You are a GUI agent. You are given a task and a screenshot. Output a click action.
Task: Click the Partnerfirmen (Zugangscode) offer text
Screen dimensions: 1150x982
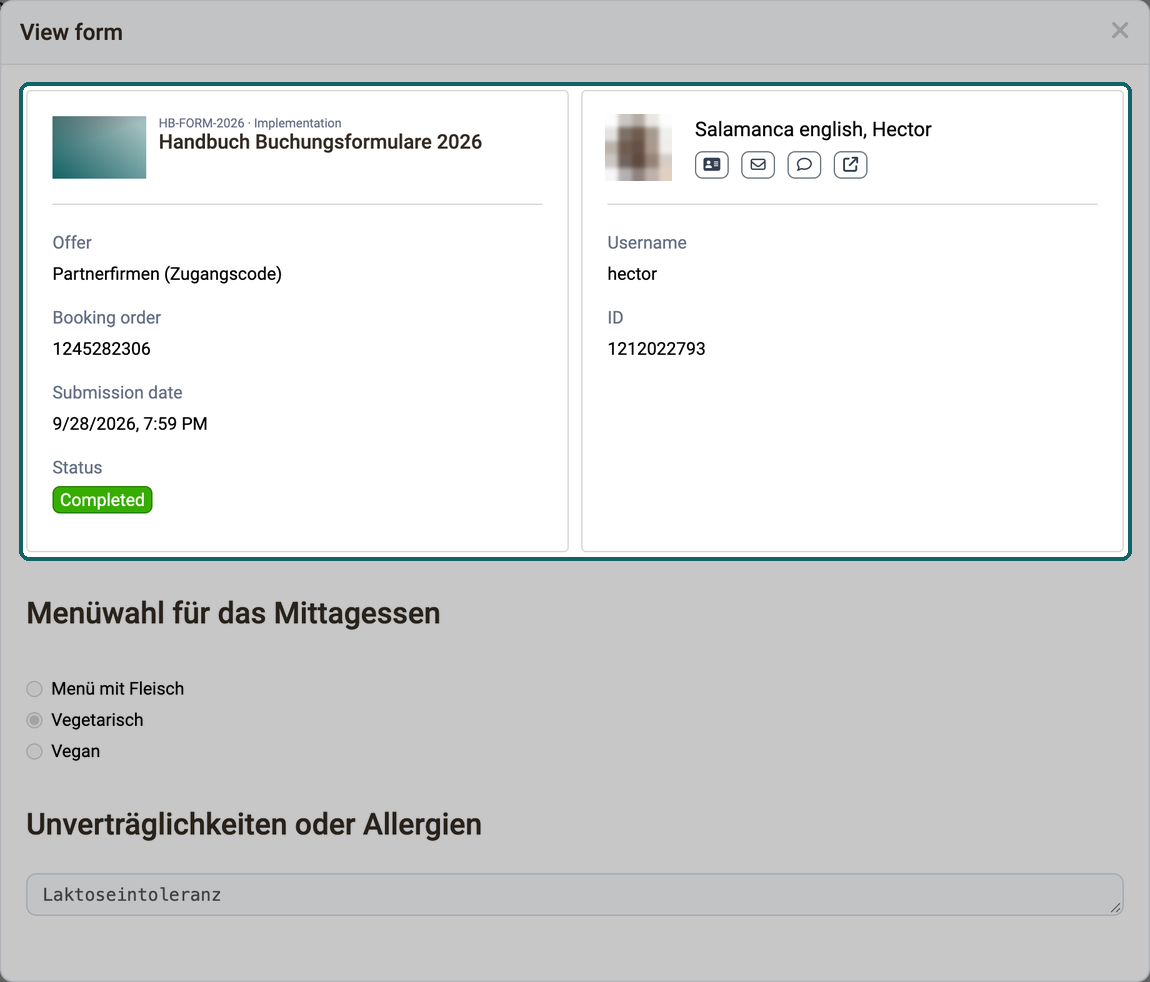point(166,274)
